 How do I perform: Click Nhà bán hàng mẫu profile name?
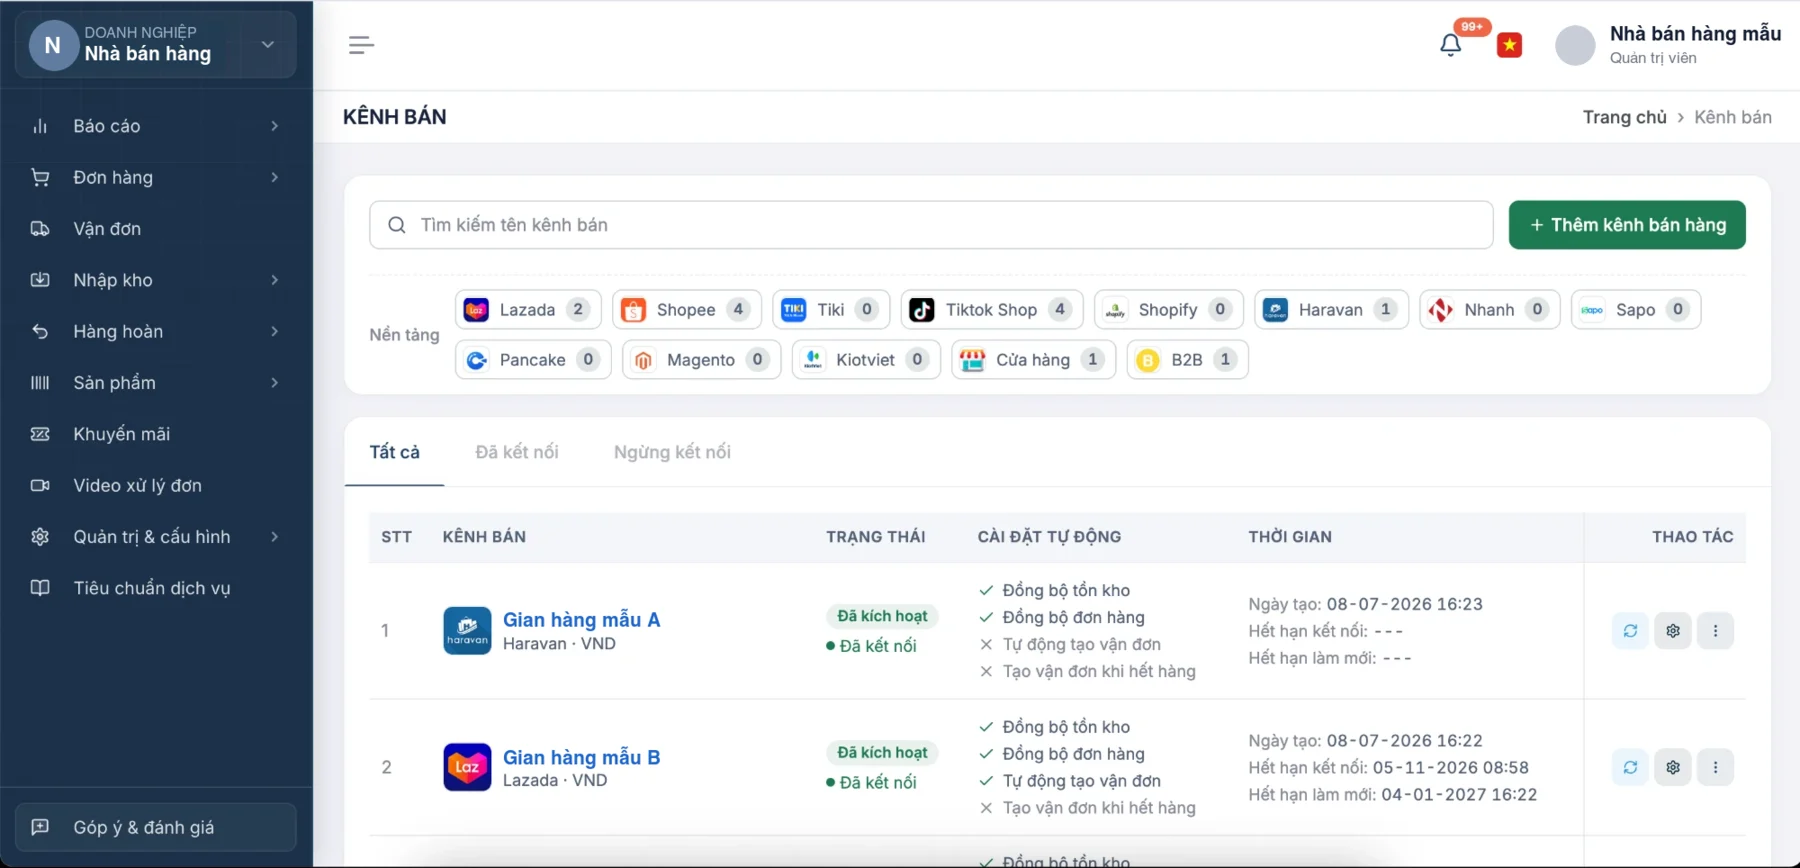(x=1695, y=33)
